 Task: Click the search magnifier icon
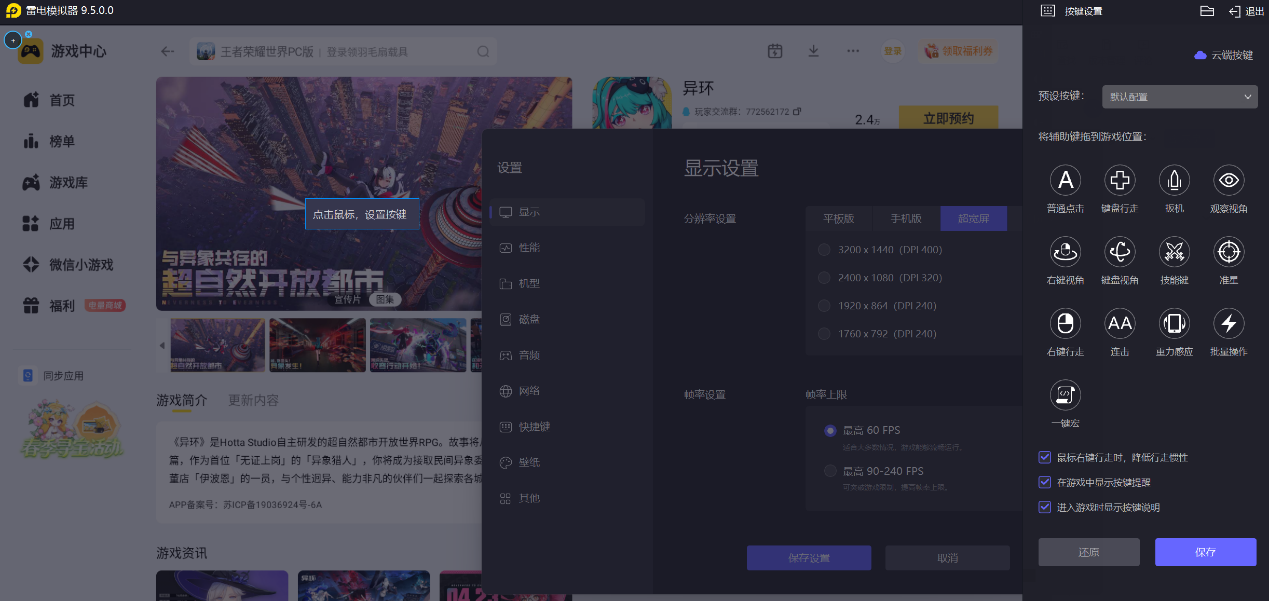(483, 52)
